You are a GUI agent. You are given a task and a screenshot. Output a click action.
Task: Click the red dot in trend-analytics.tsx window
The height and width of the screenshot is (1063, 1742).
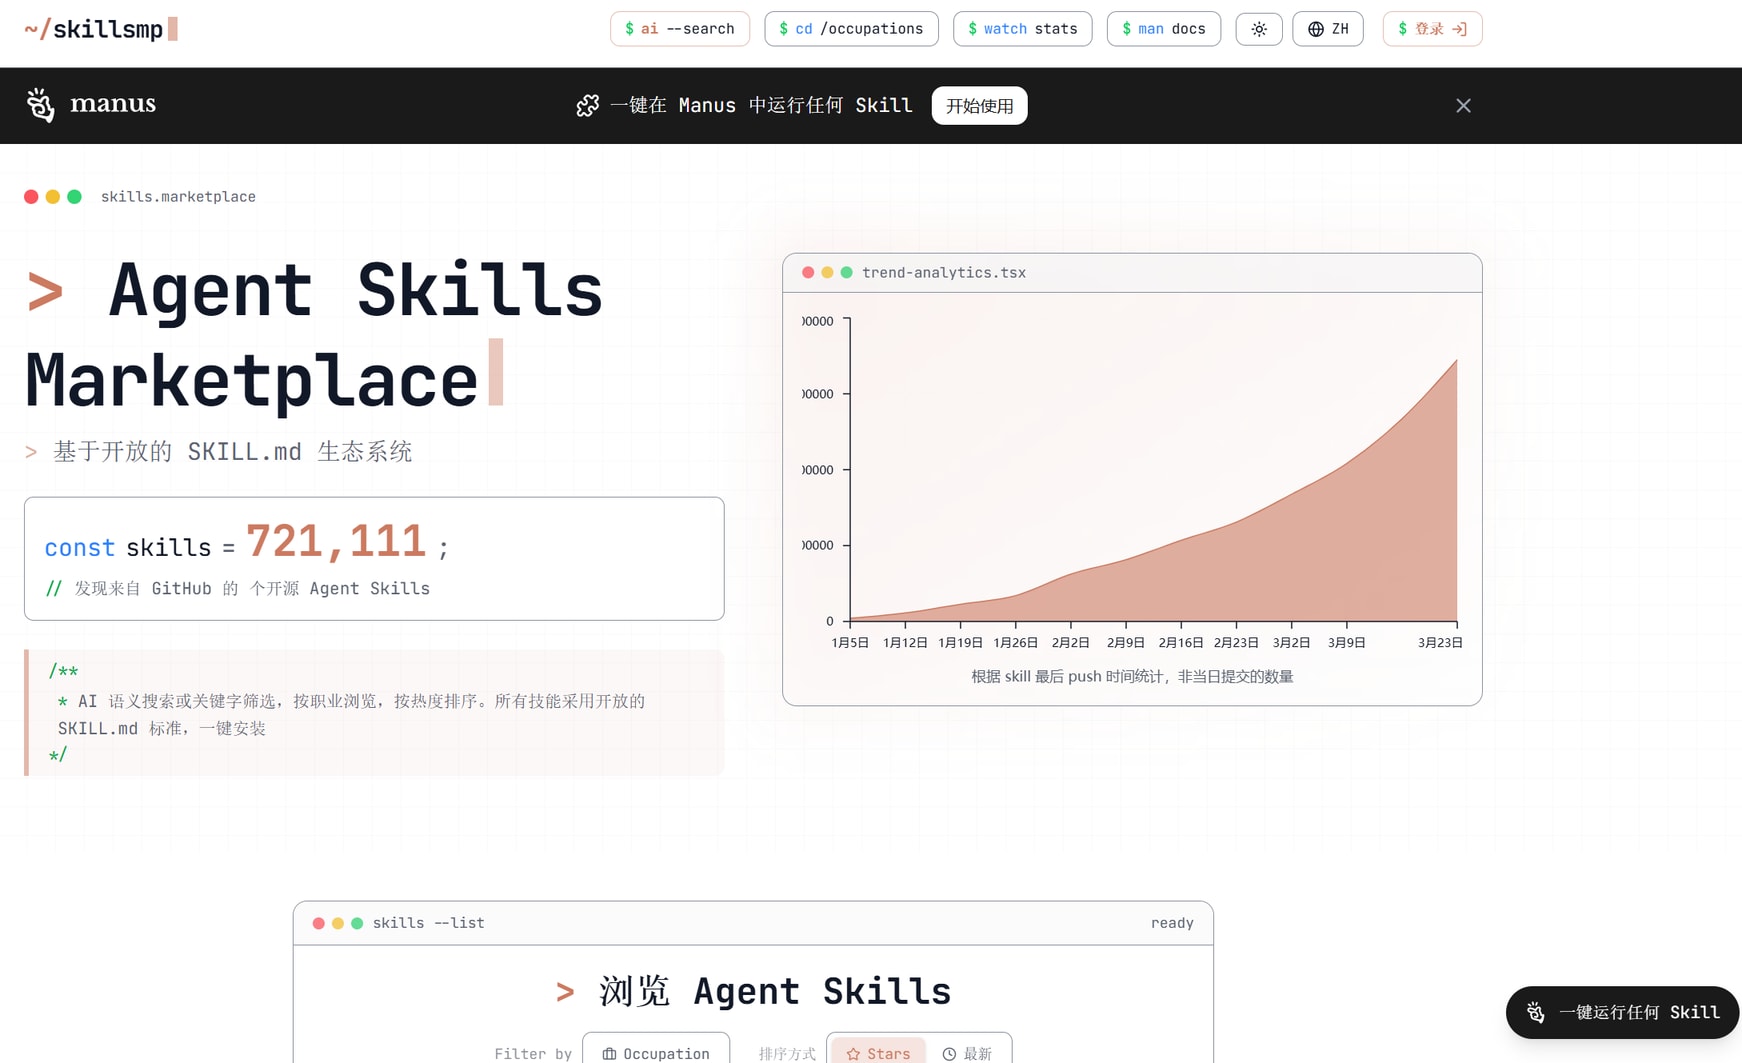pyautogui.click(x=808, y=273)
